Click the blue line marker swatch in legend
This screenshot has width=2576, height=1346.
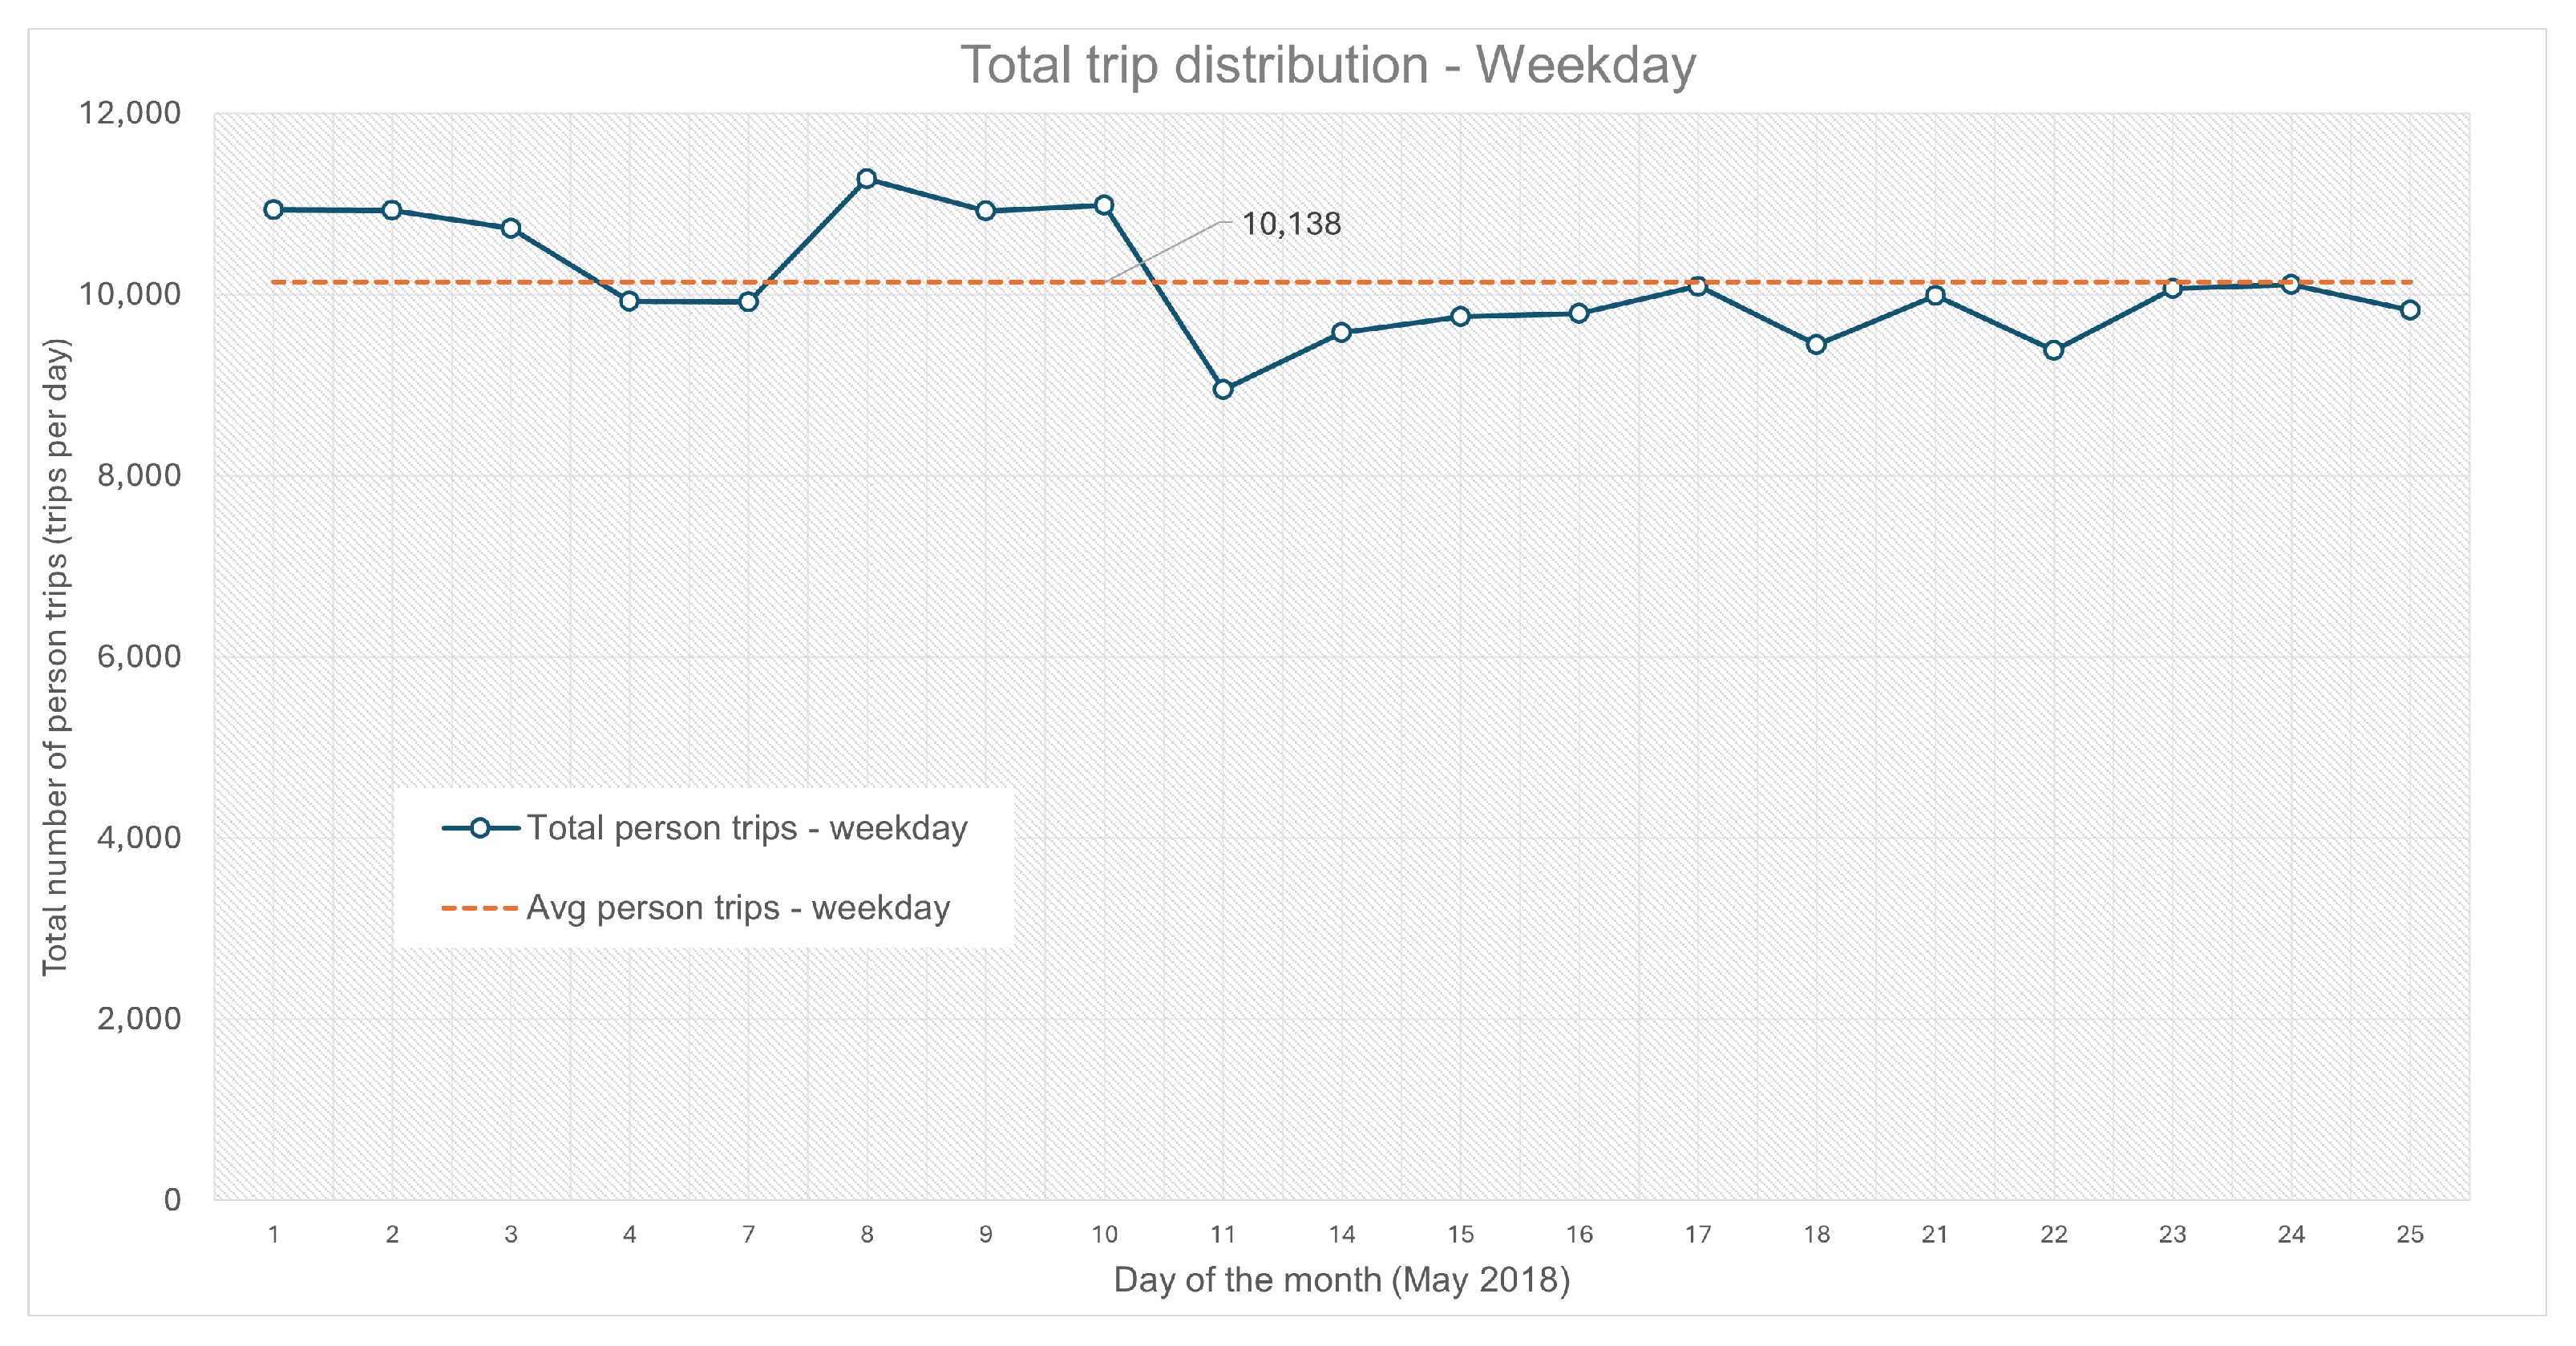coord(480,828)
